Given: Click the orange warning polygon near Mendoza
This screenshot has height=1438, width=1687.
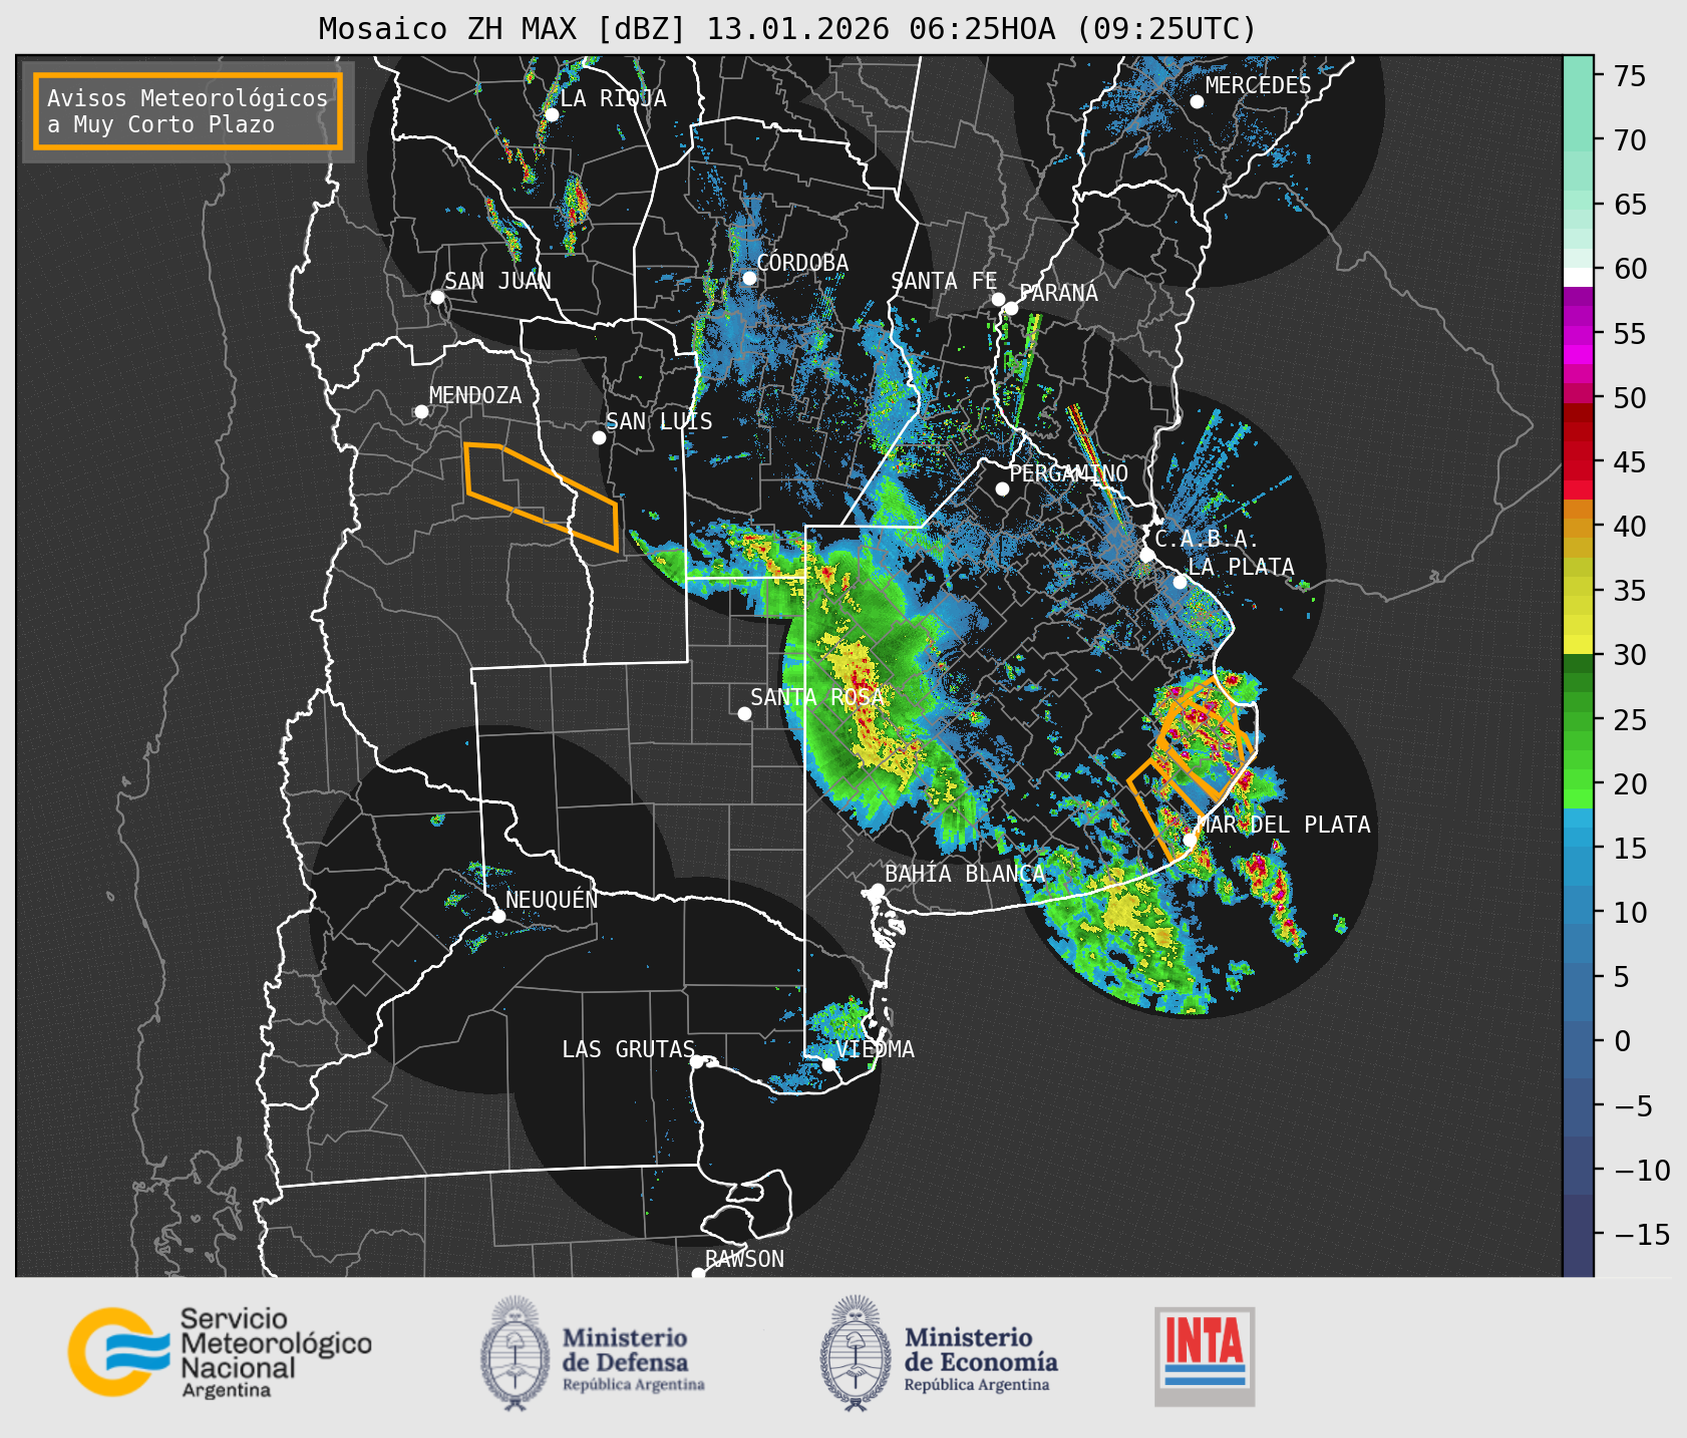Looking at the screenshot, I should click(x=542, y=496).
